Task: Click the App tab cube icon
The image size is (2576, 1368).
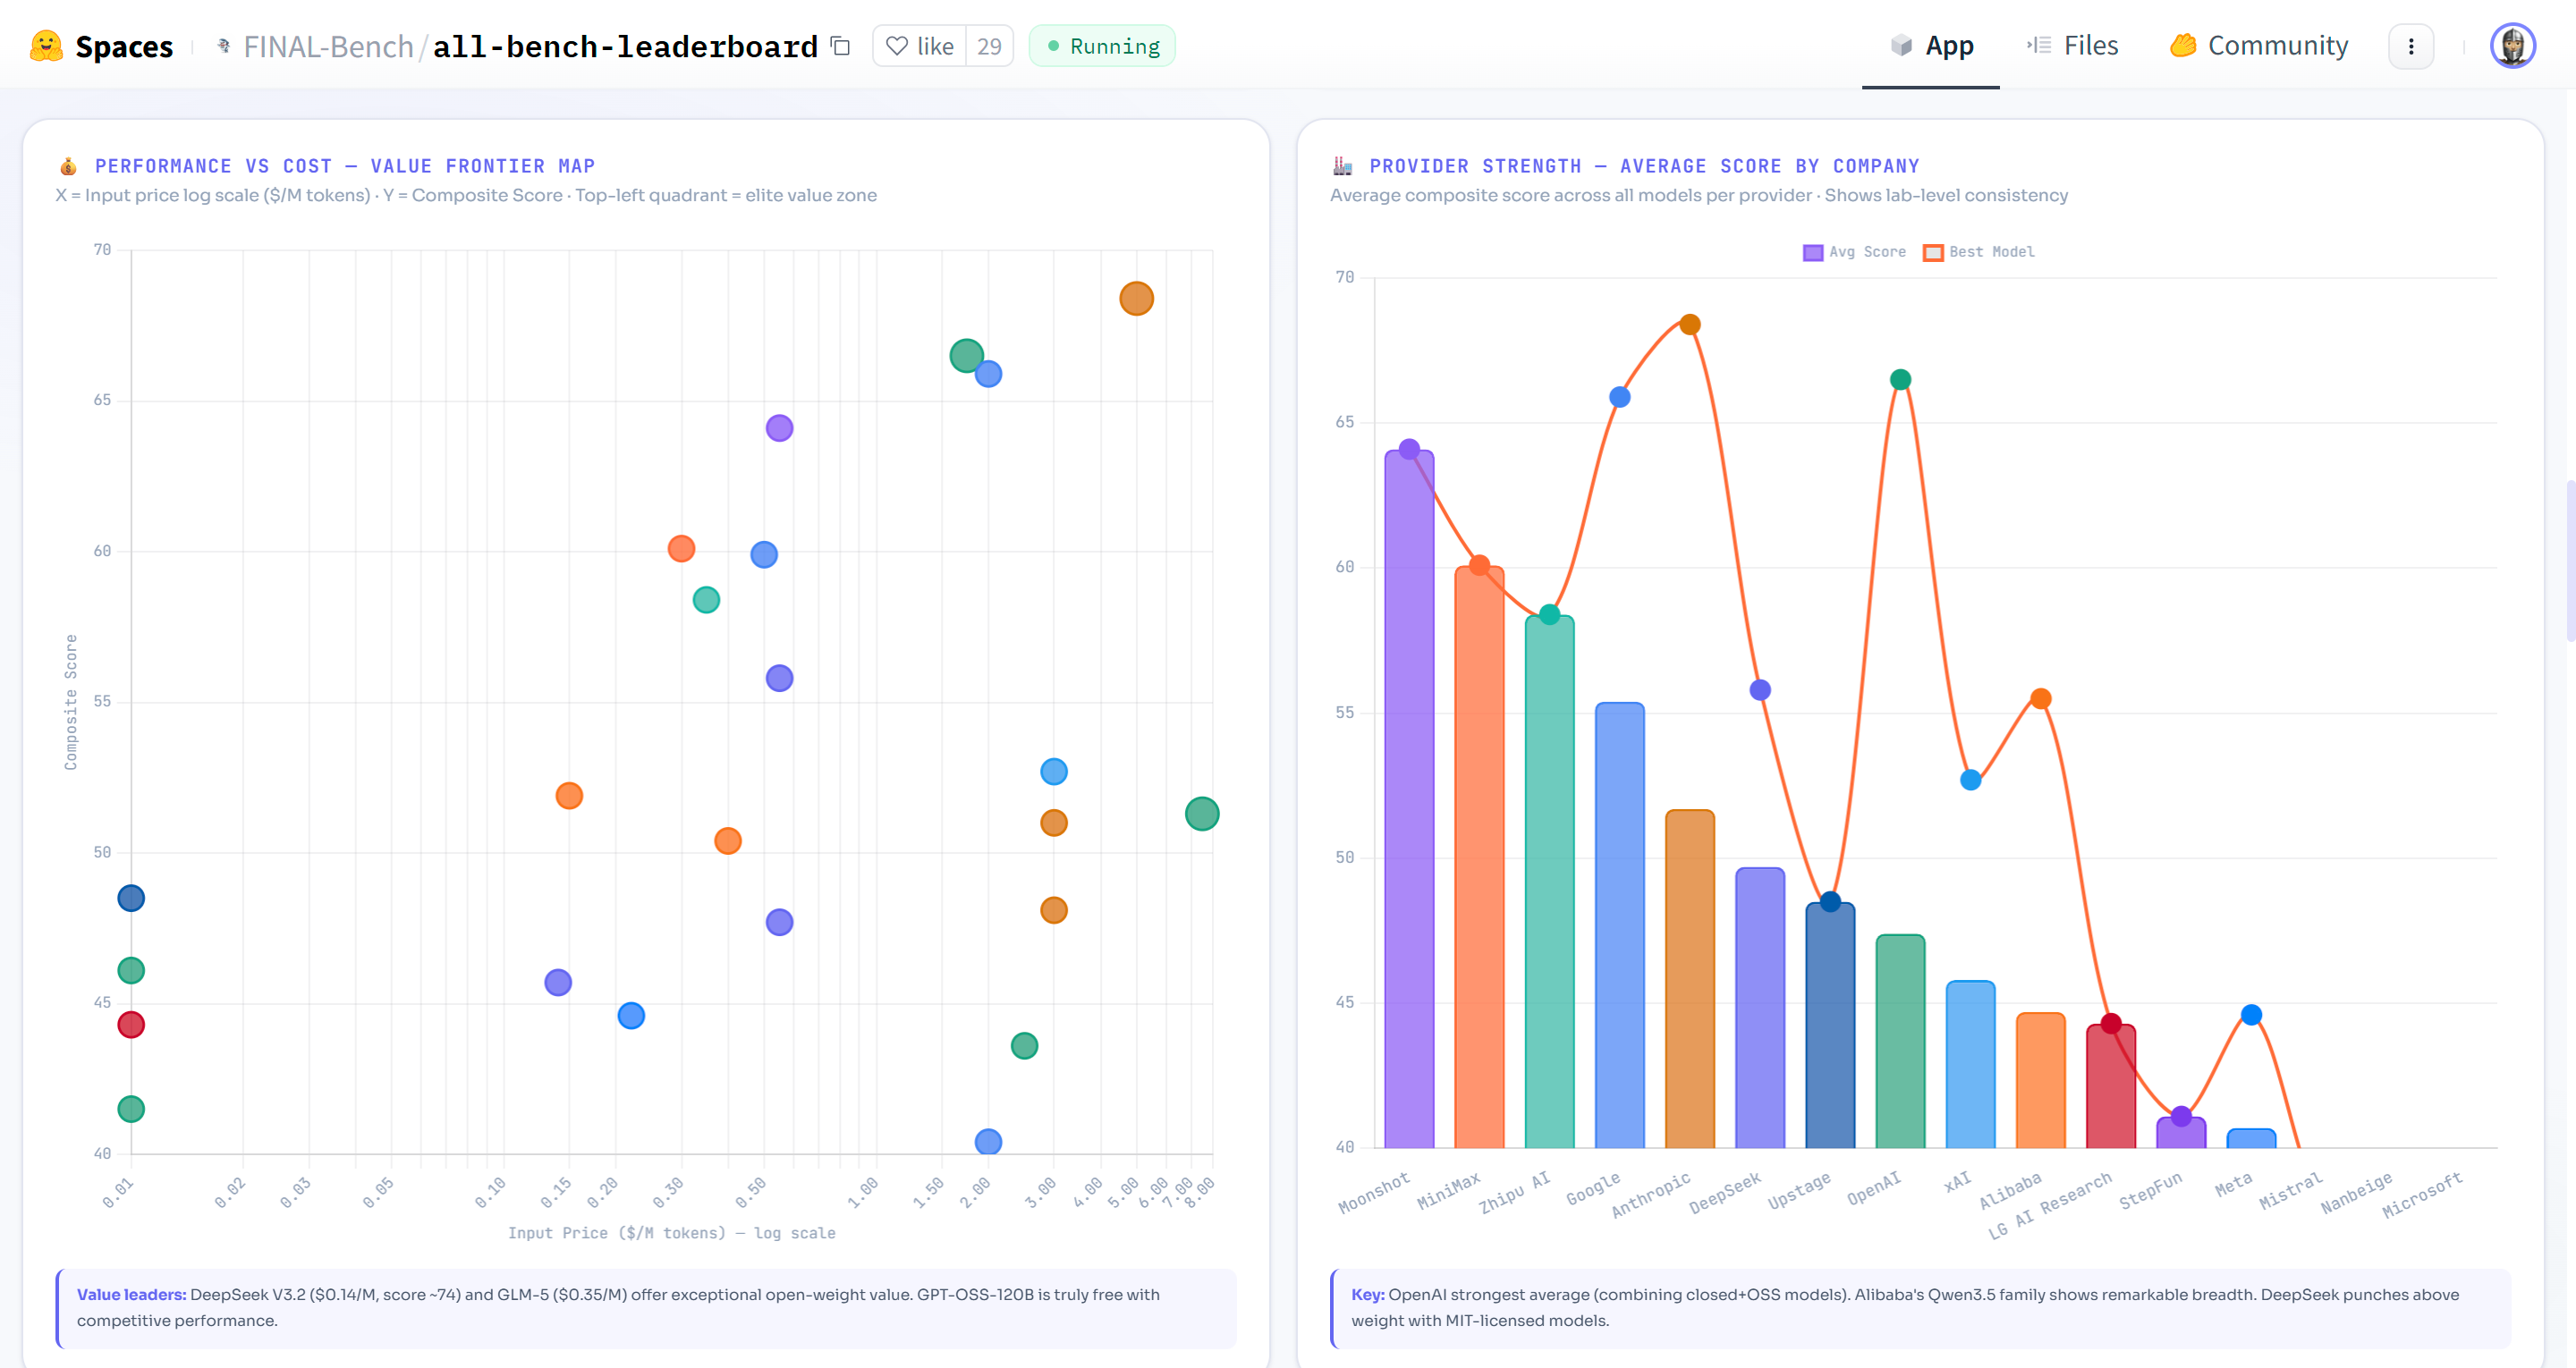Action: click(1901, 46)
